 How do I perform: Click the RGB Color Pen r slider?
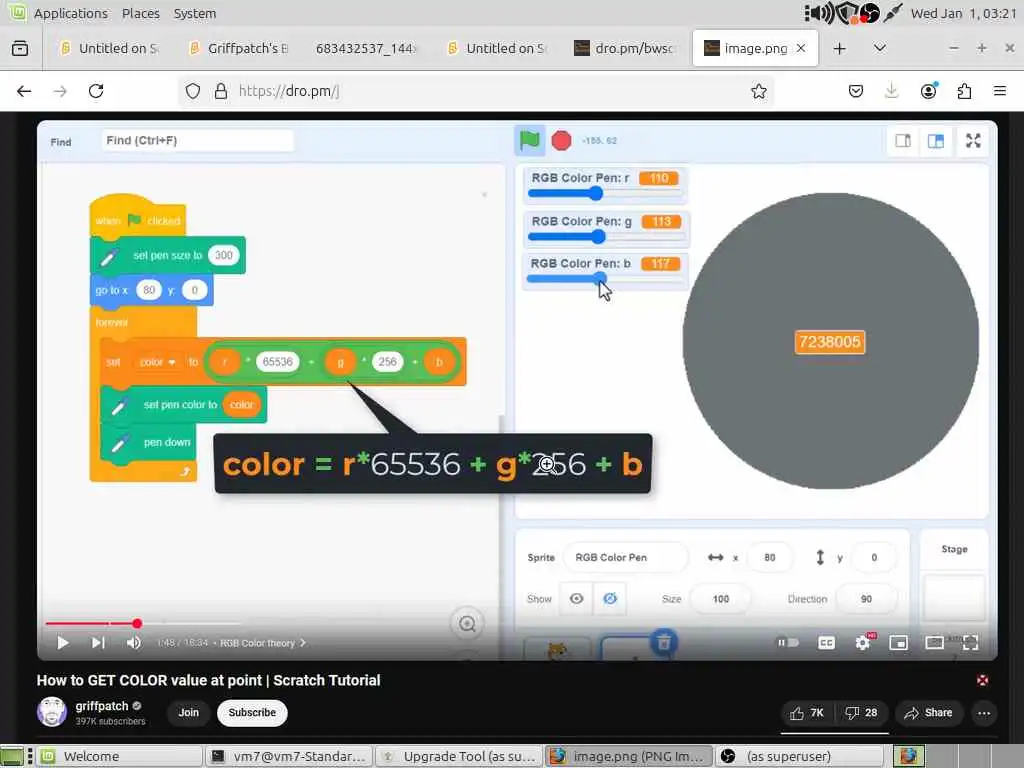tap(604, 193)
